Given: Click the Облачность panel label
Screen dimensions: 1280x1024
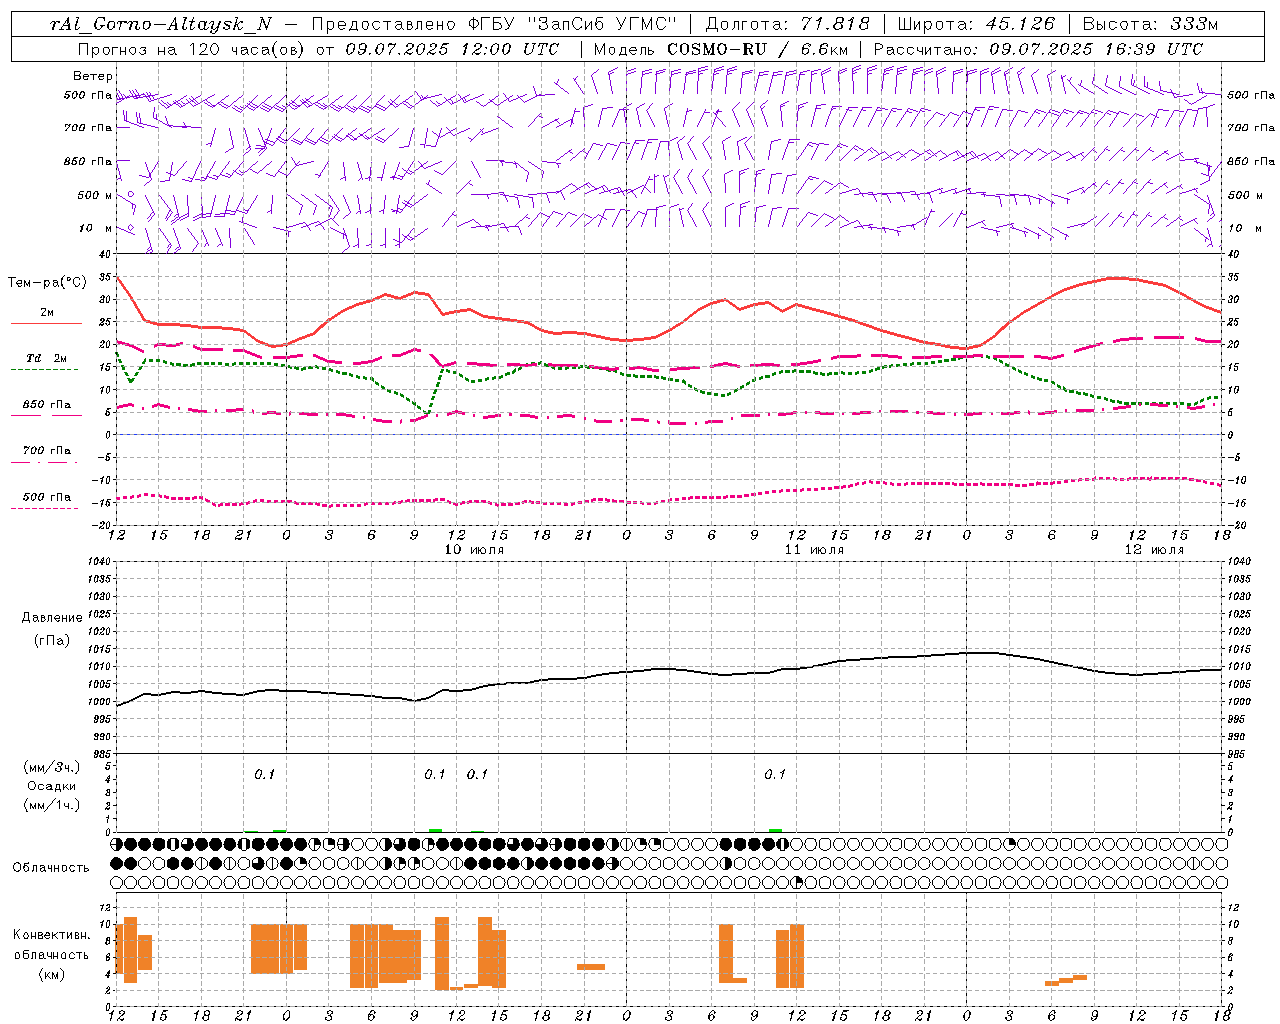Looking at the screenshot, I should coord(51,867).
